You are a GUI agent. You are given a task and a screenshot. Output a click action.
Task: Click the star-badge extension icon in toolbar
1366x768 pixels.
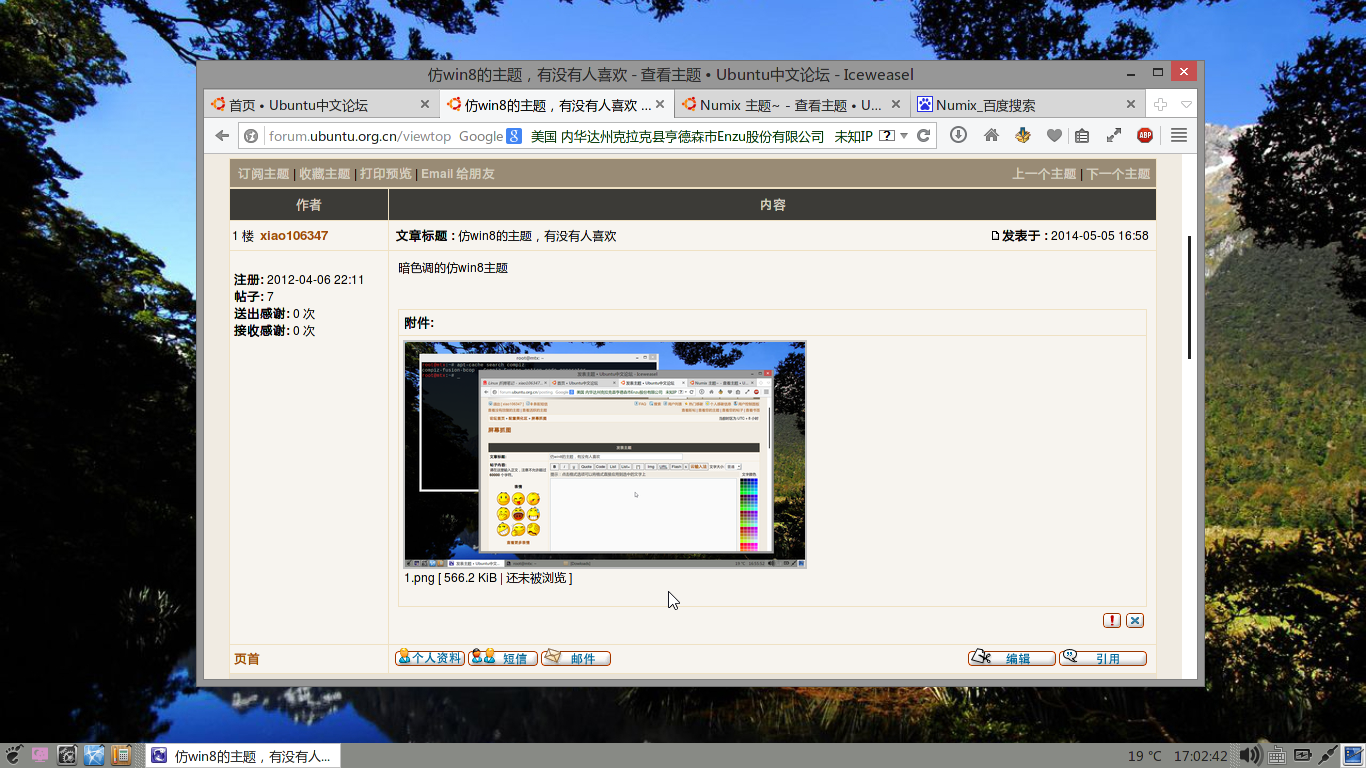click(x=1022, y=135)
